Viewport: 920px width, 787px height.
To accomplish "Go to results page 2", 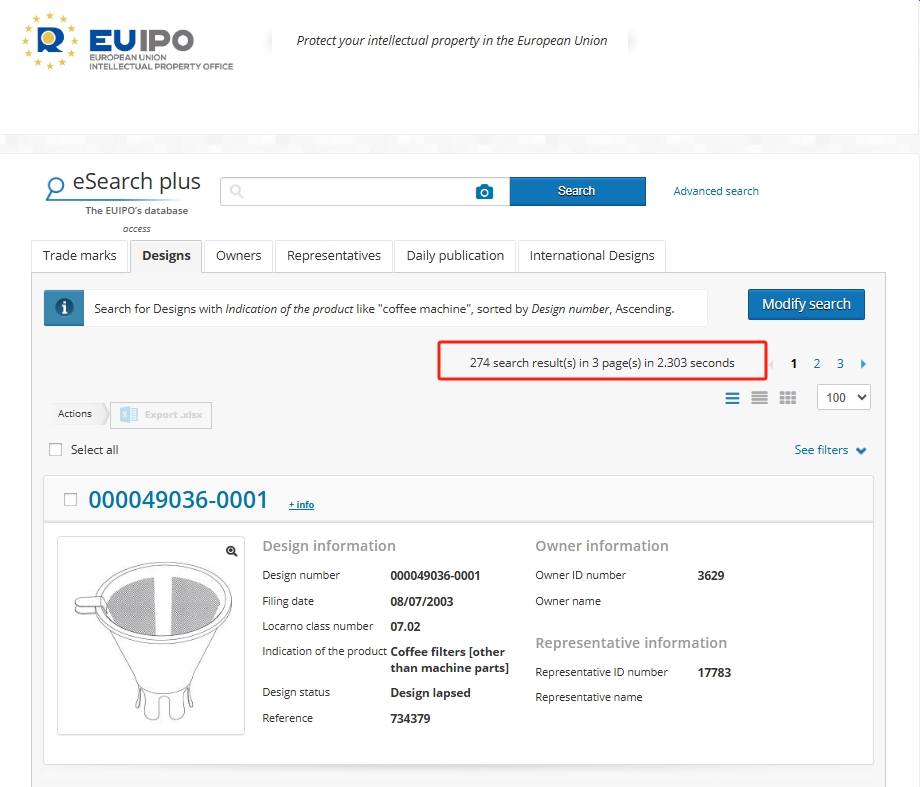I will tap(817, 364).
